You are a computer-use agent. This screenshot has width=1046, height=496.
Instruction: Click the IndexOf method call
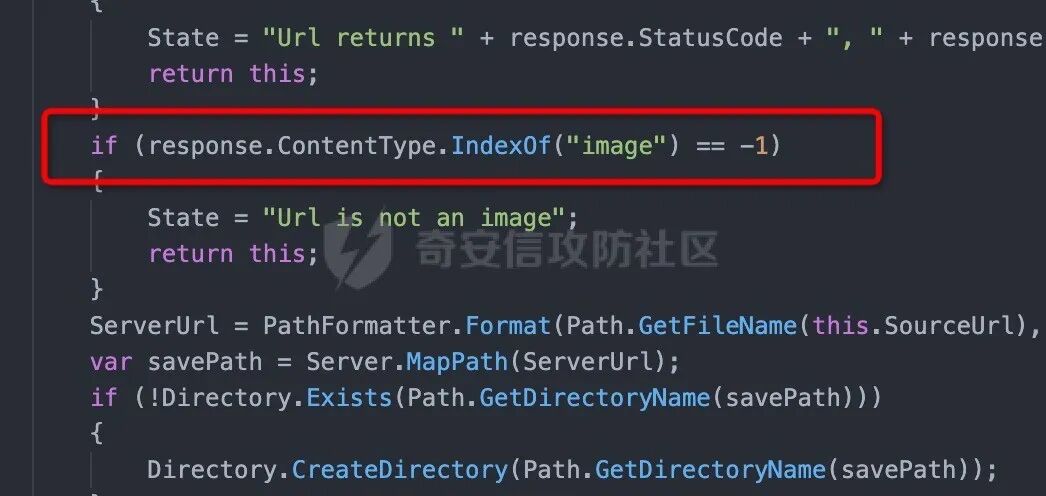[x=501, y=145]
